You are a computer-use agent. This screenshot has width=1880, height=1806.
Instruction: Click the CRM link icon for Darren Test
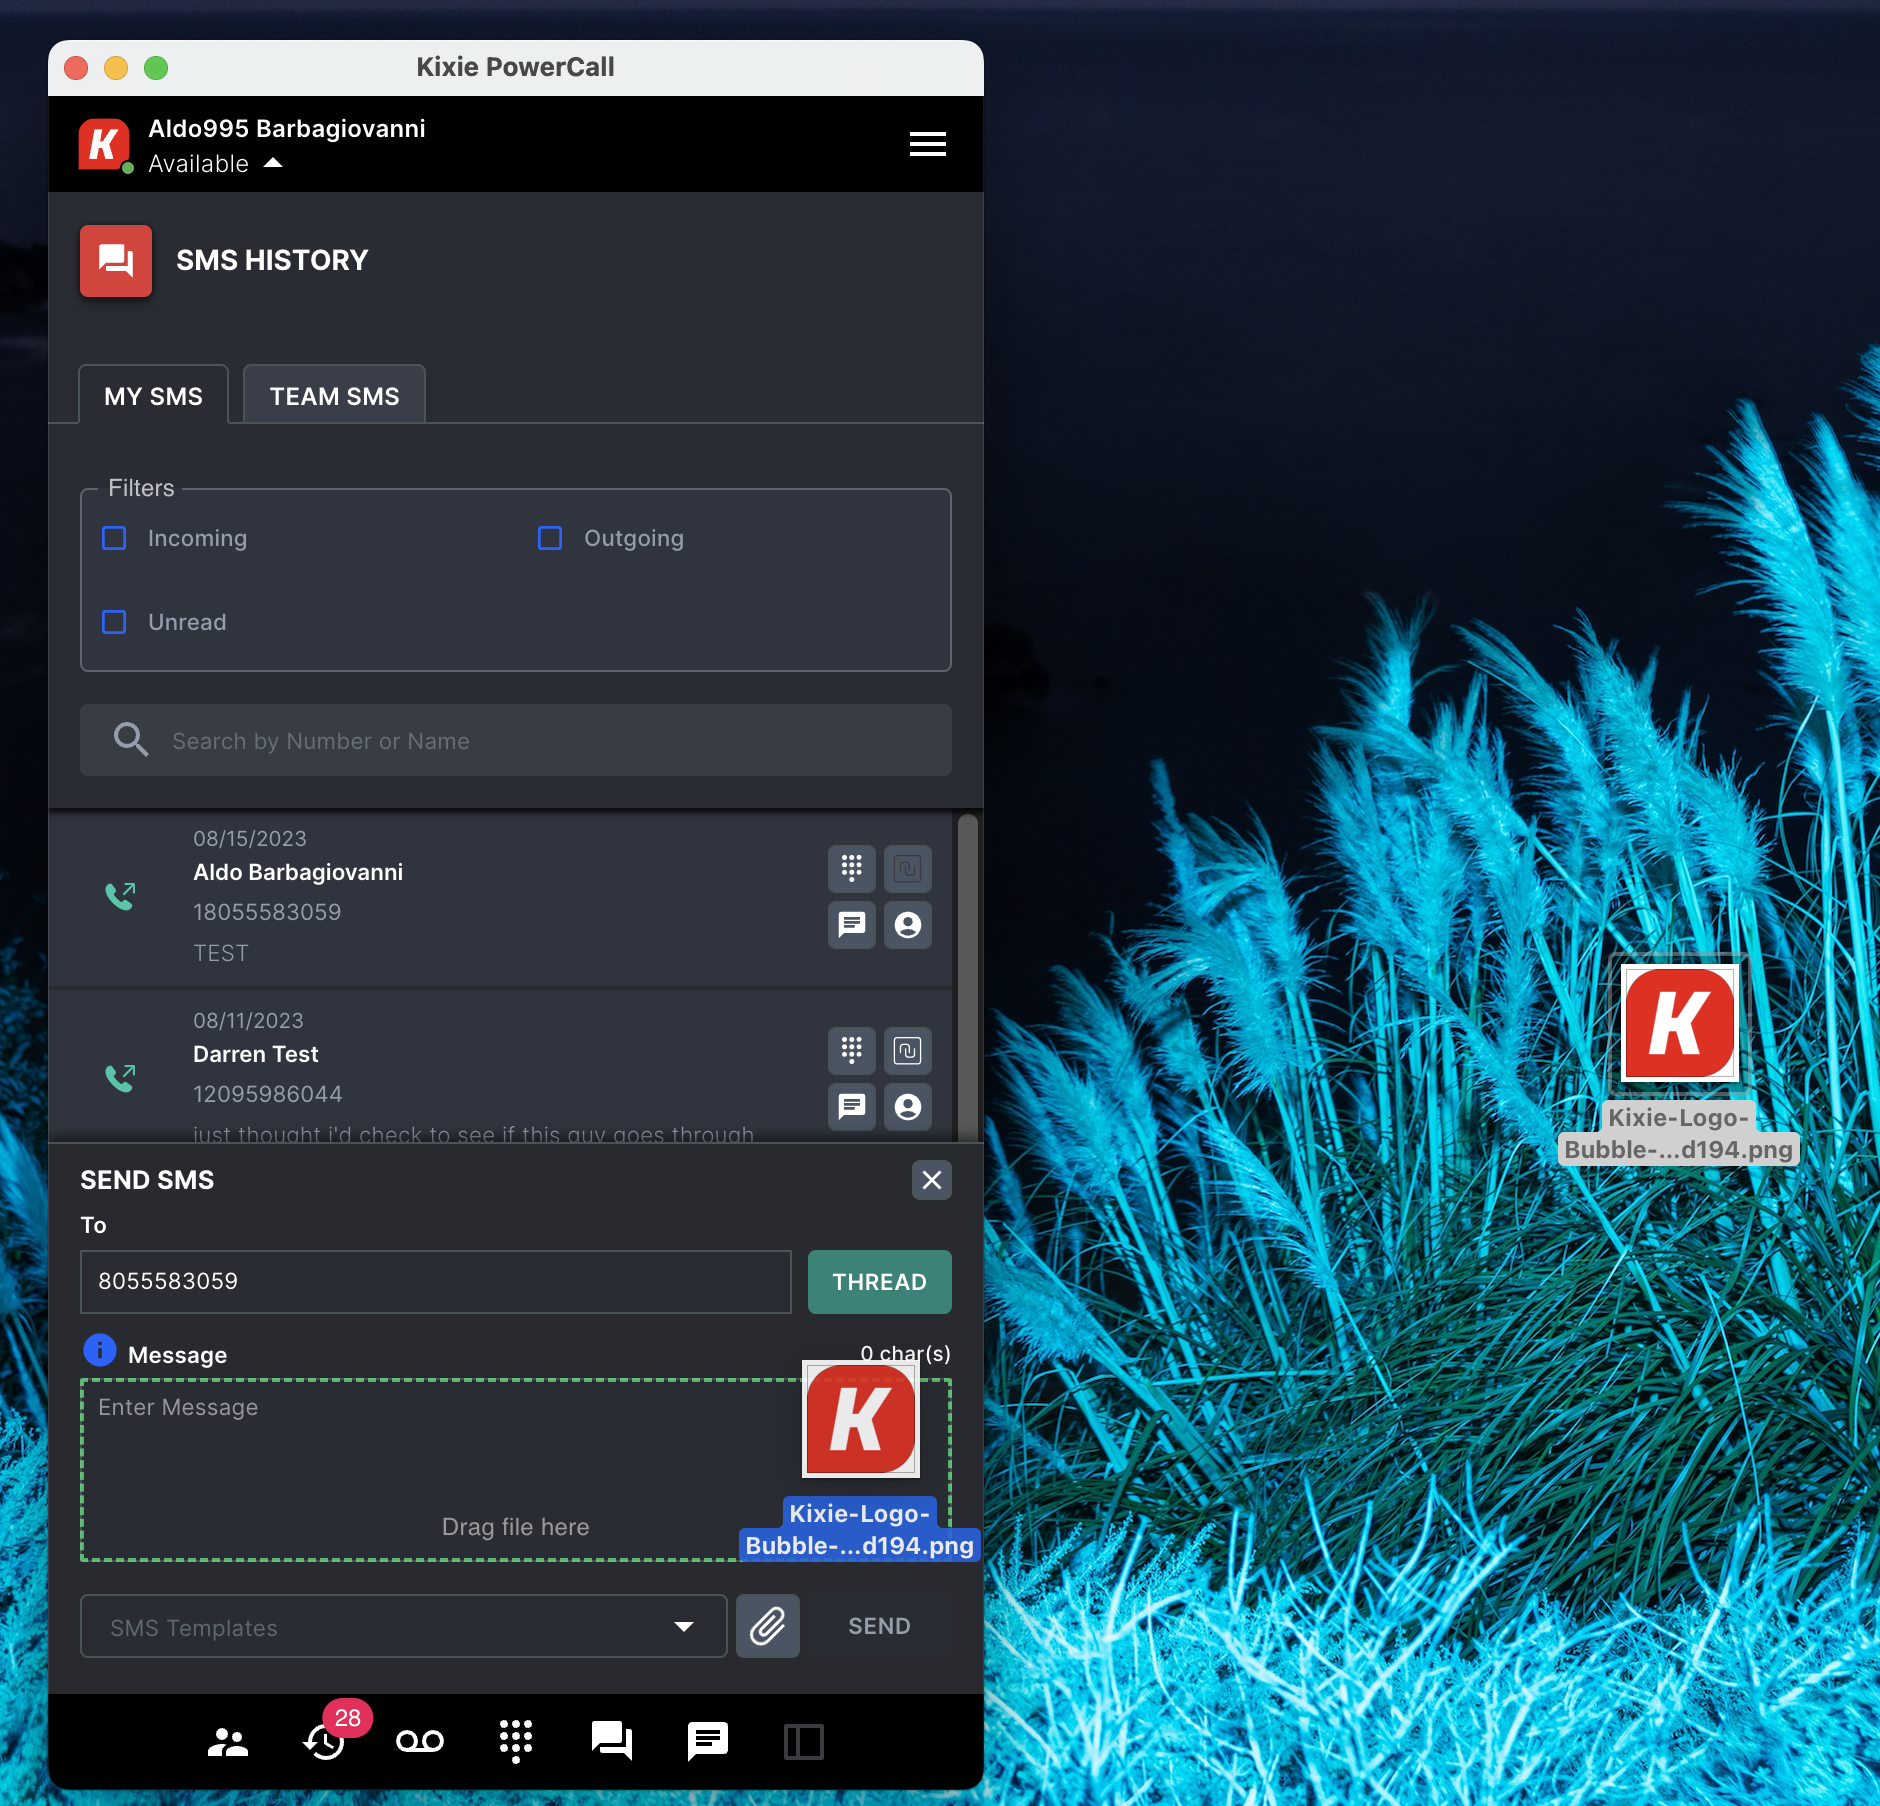[908, 1050]
